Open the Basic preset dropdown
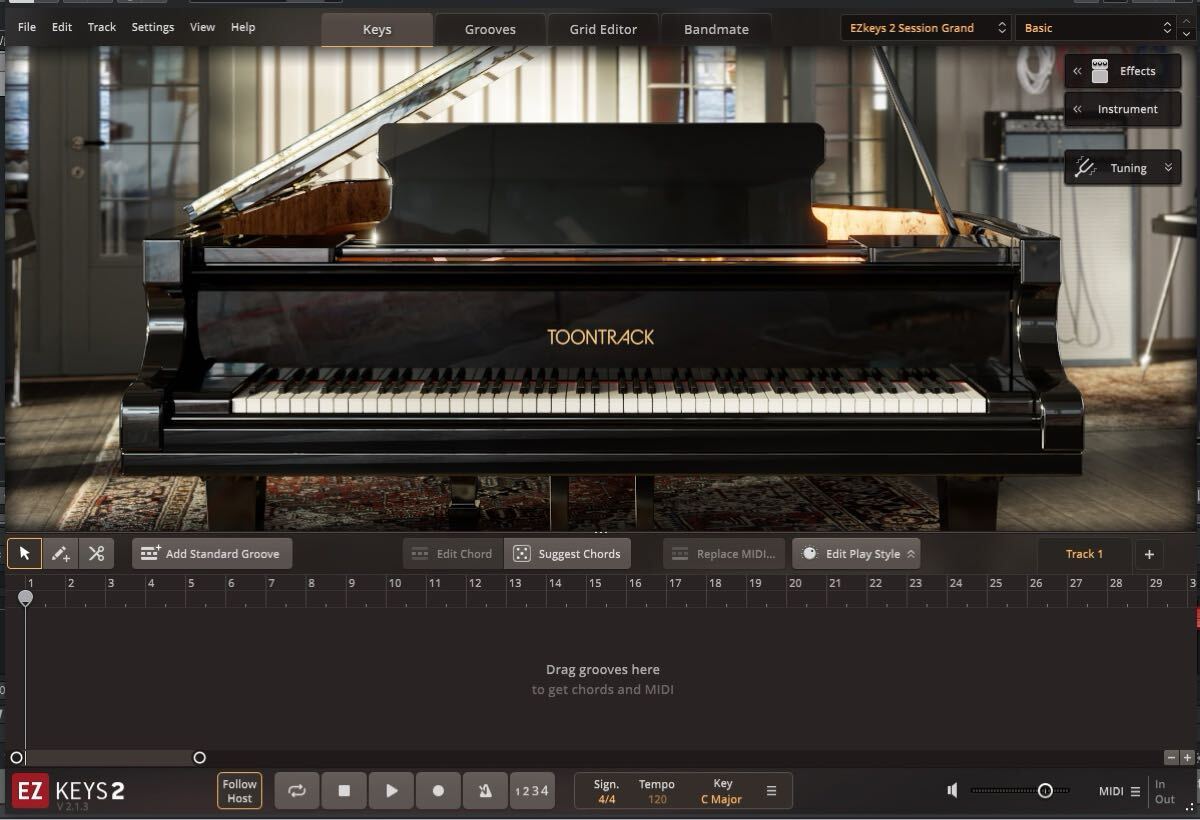The height and width of the screenshot is (820, 1200). (x=1094, y=28)
